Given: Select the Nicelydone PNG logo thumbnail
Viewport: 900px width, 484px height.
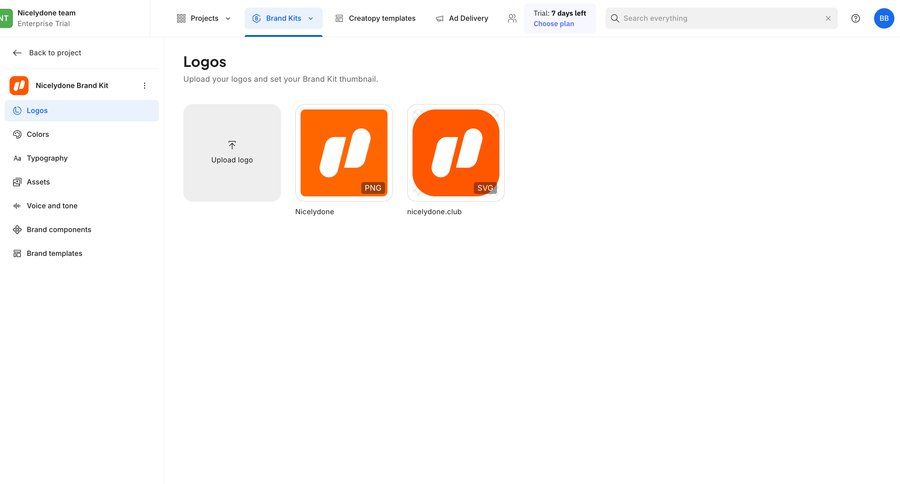Looking at the screenshot, I should pyautogui.click(x=344, y=153).
